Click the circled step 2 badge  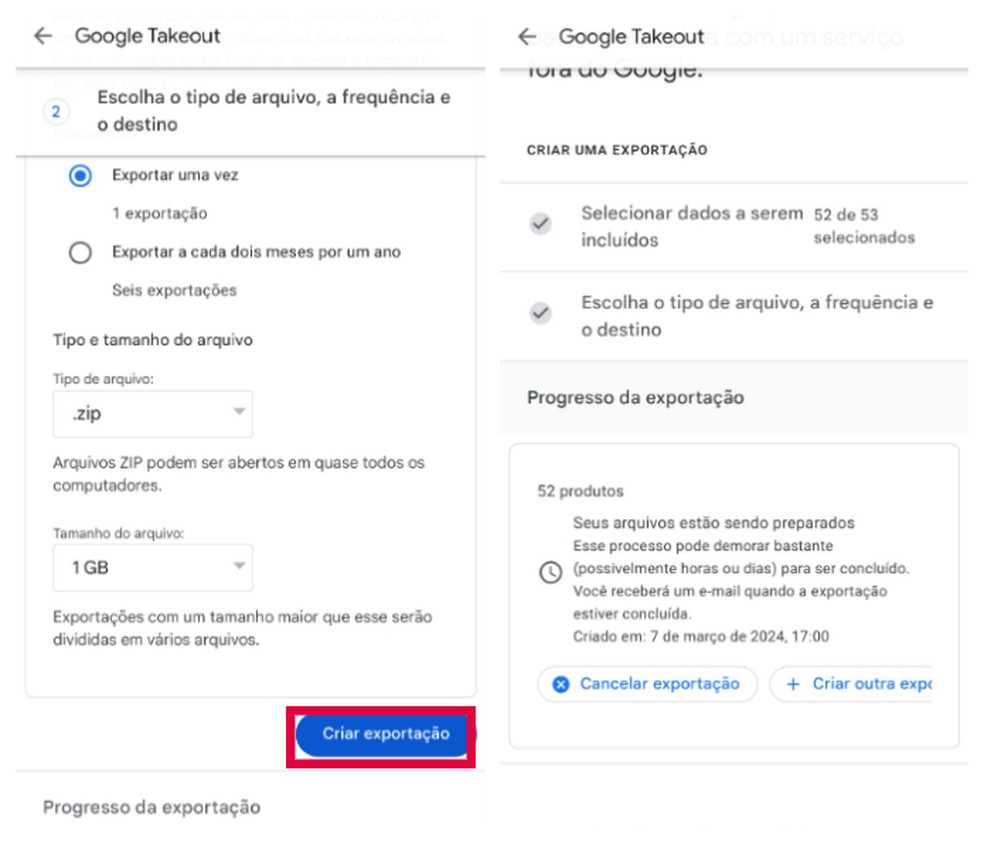(56, 111)
